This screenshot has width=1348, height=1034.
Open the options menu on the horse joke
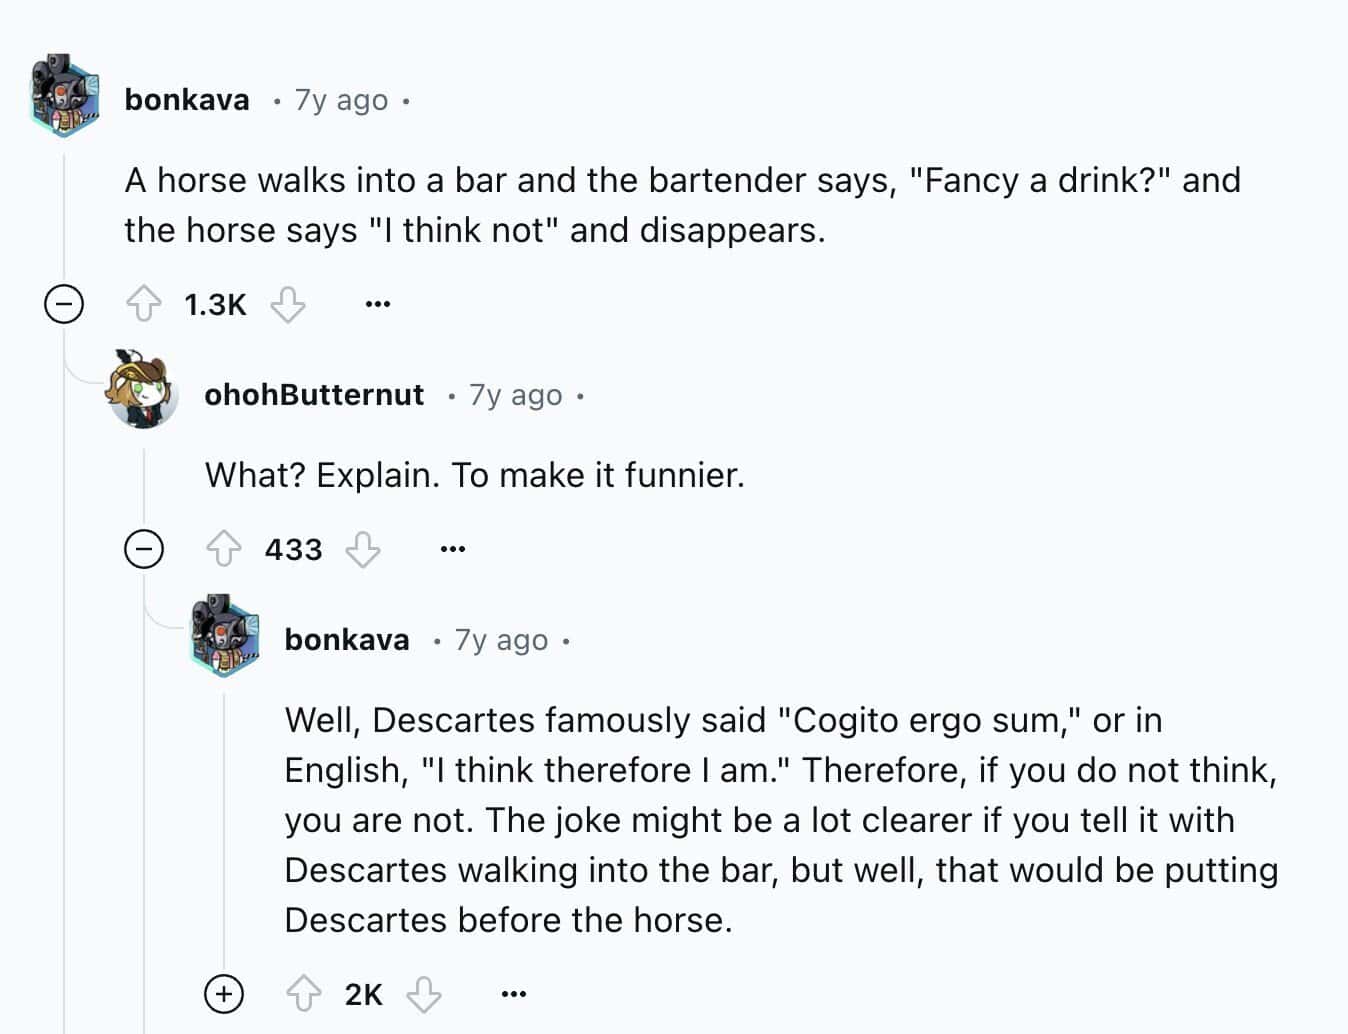click(377, 304)
